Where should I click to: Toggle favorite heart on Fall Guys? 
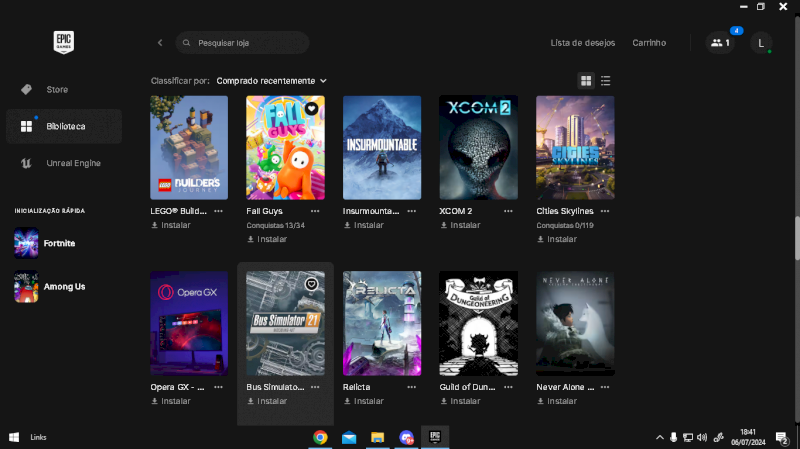point(312,108)
